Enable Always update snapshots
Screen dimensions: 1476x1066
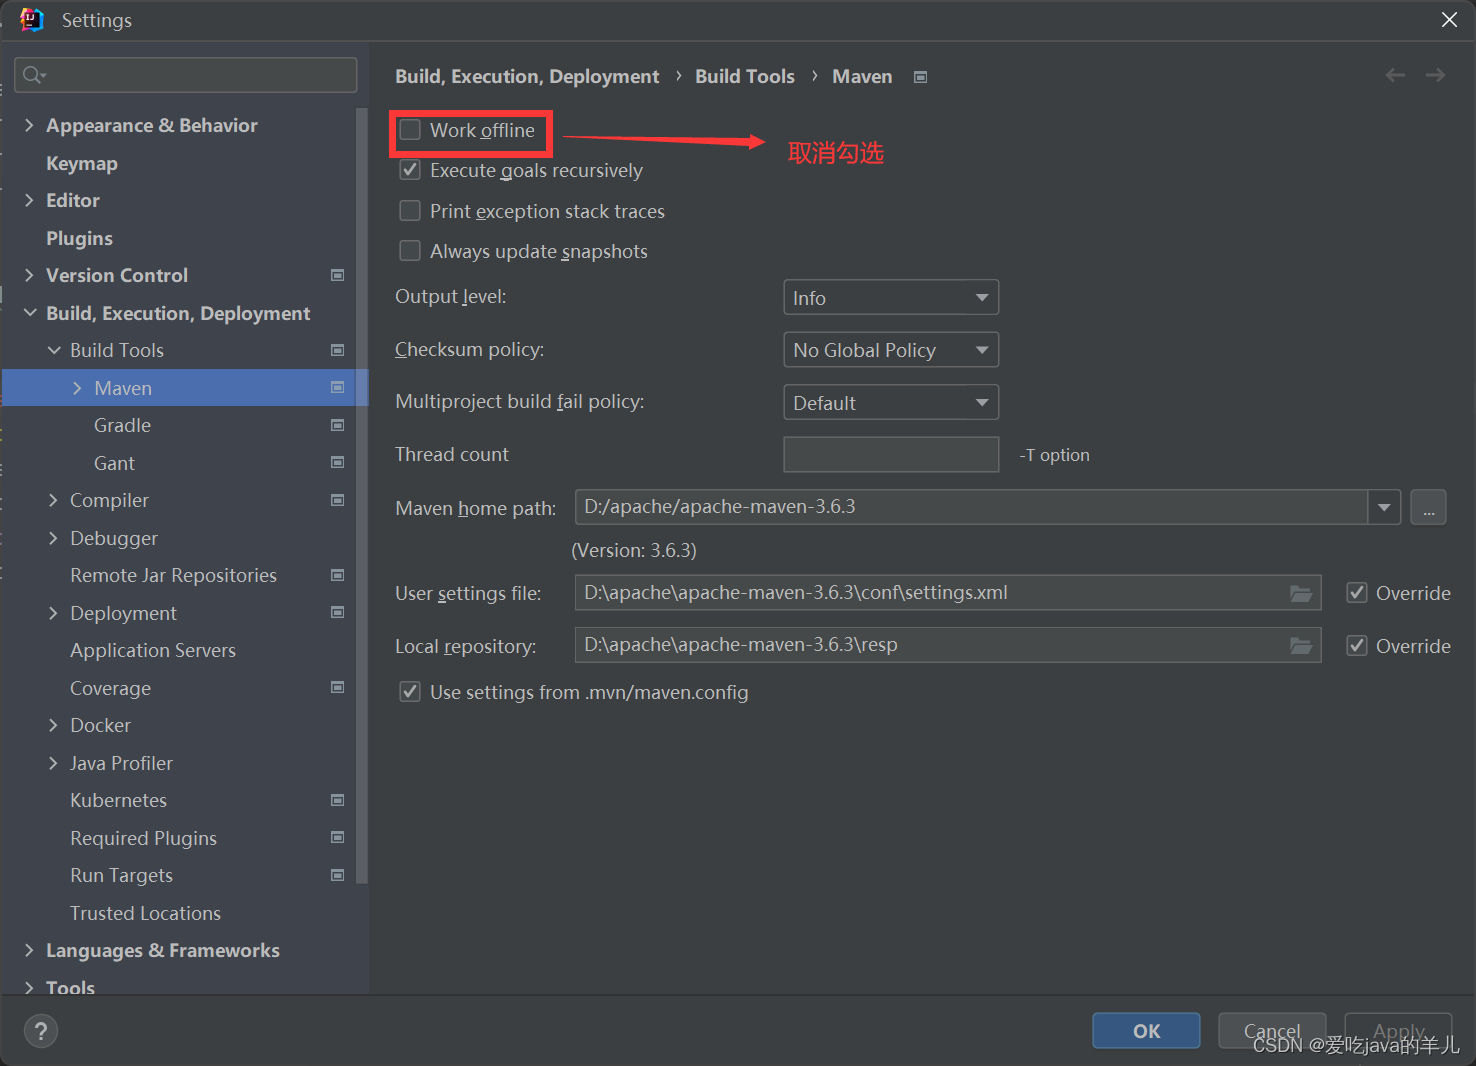pos(410,251)
